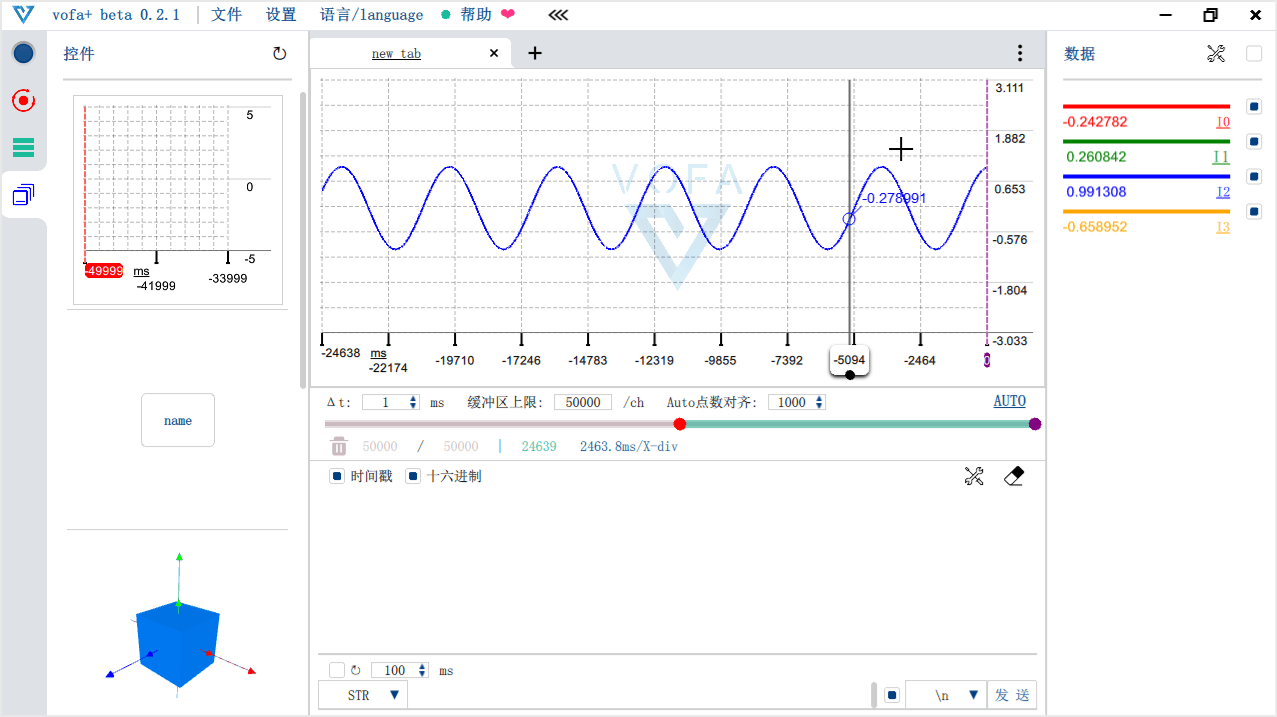The height and width of the screenshot is (717, 1277).
Task: Click the red record sidebar icon
Action: pyautogui.click(x=23, y=100)
